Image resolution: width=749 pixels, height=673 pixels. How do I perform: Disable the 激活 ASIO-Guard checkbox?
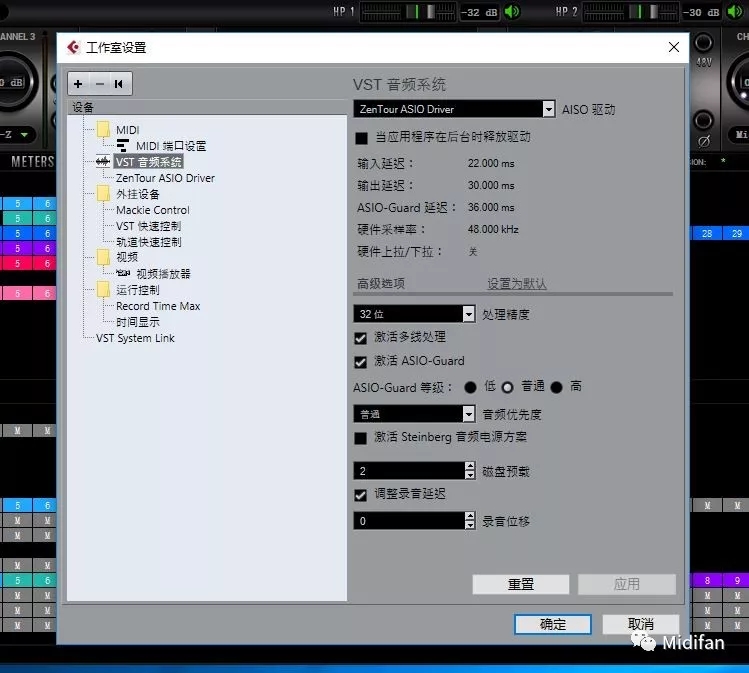(362, 361)
